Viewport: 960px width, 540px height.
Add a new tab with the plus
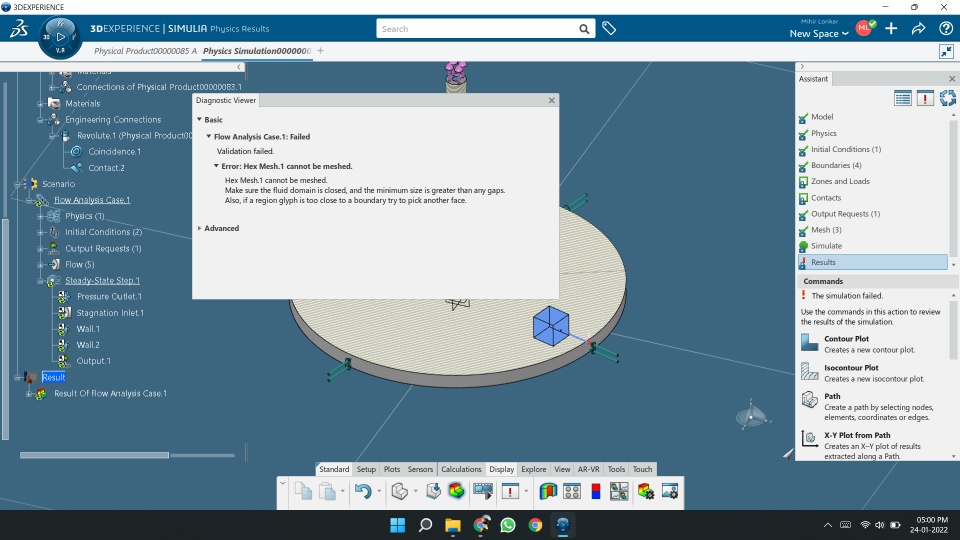(320, 51)
